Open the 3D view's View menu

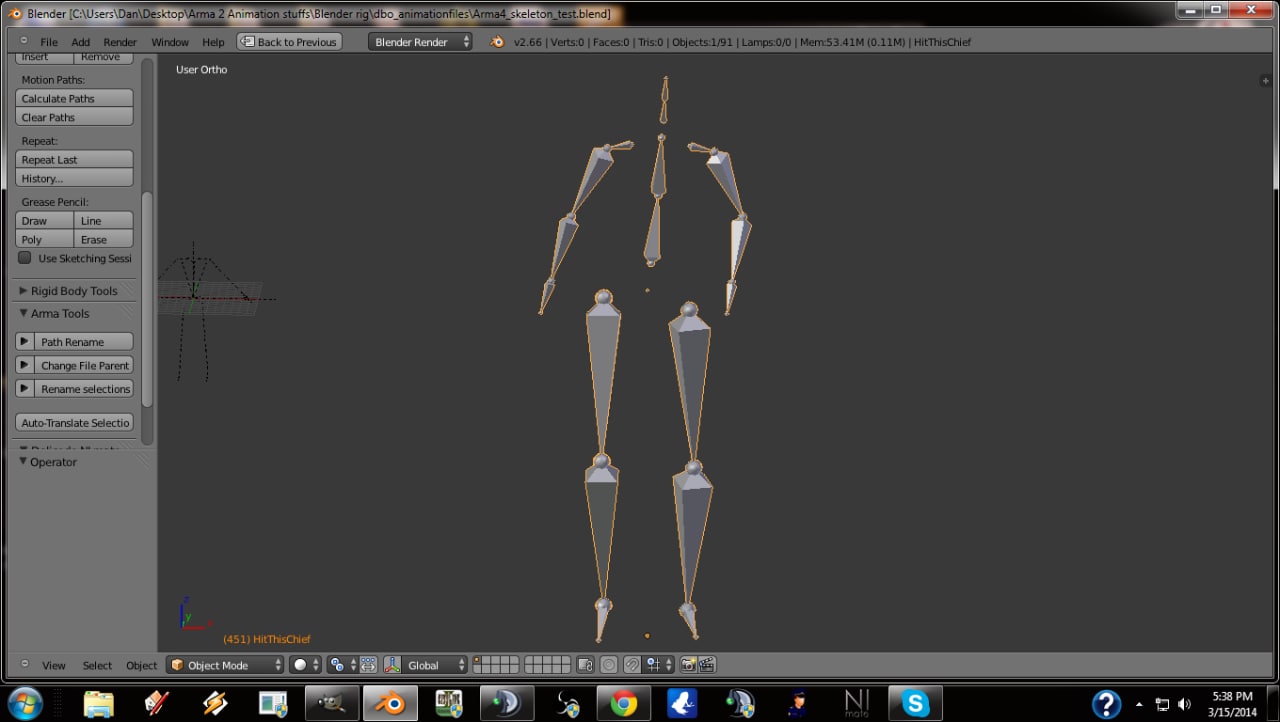54,665
